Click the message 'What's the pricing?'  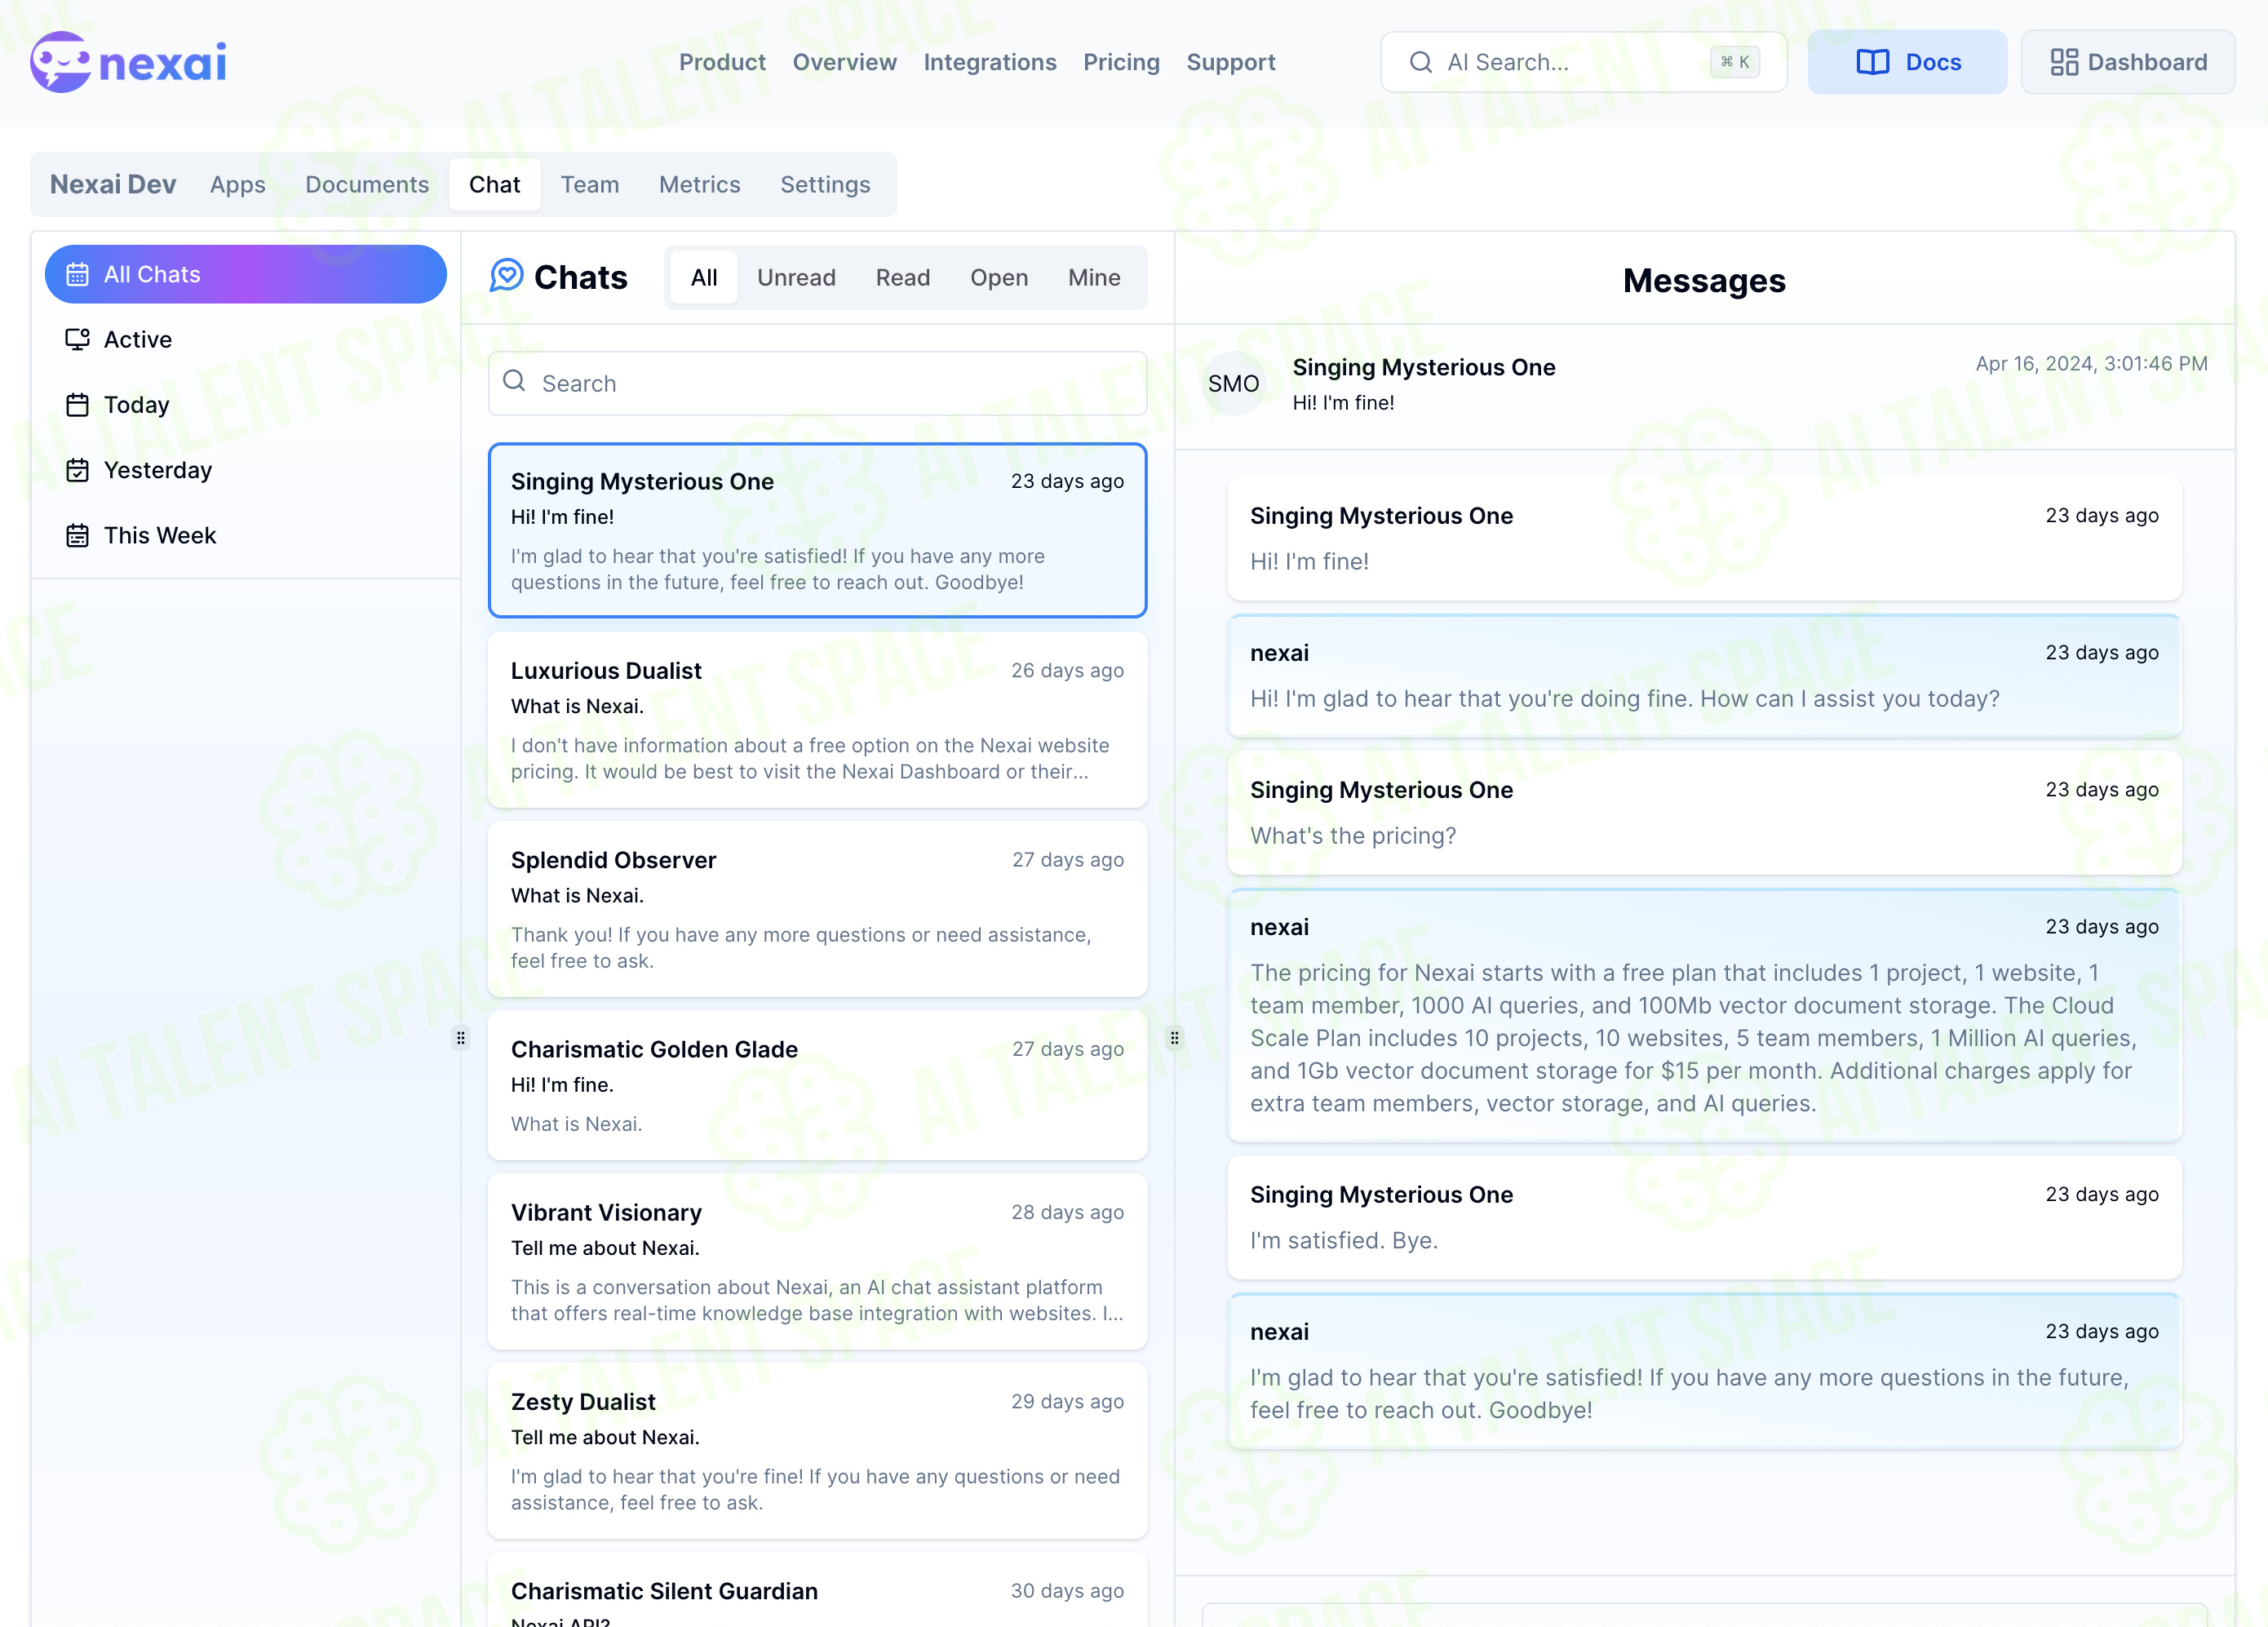click(1704, 813)
